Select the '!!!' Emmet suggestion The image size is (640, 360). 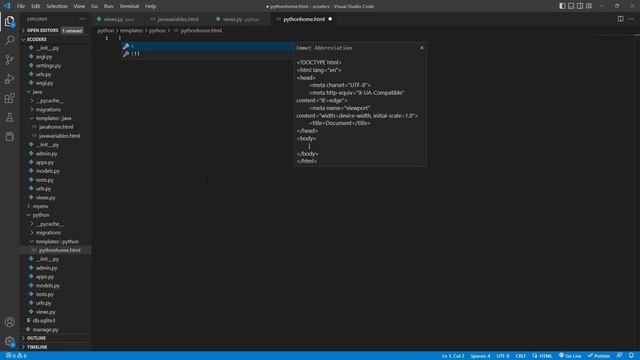click(207, 54)
